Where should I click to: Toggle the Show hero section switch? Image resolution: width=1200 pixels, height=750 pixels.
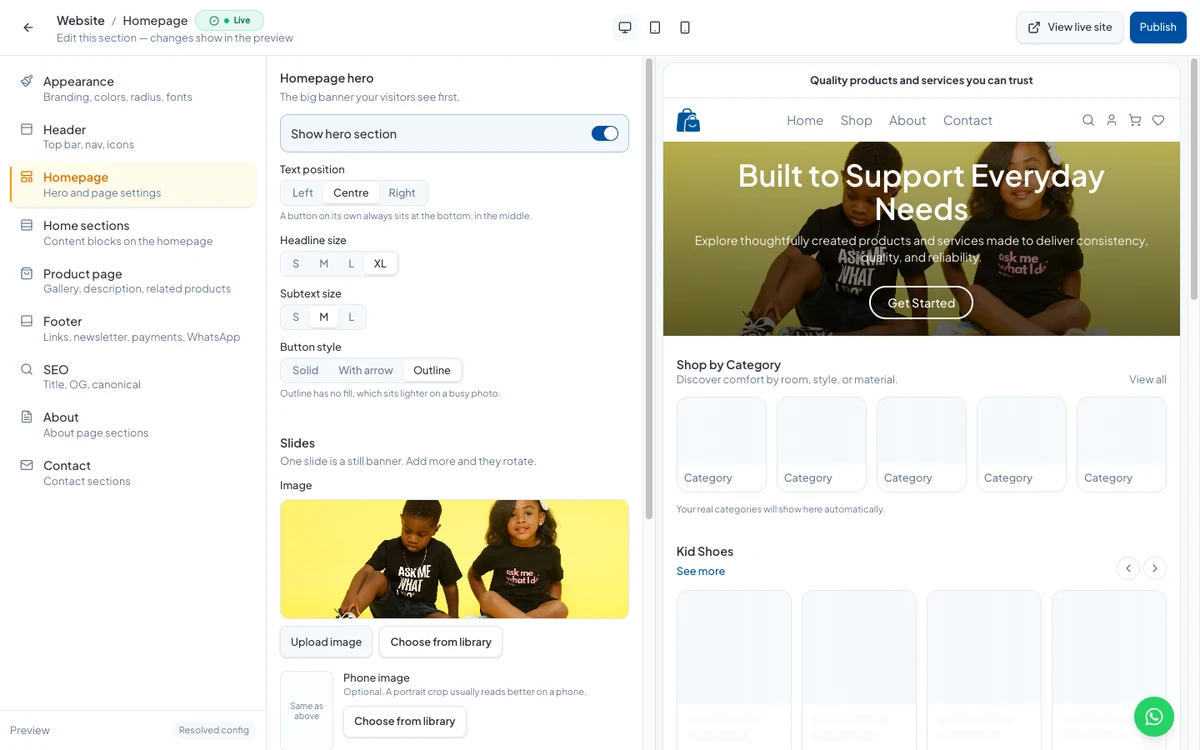[605, 133]
